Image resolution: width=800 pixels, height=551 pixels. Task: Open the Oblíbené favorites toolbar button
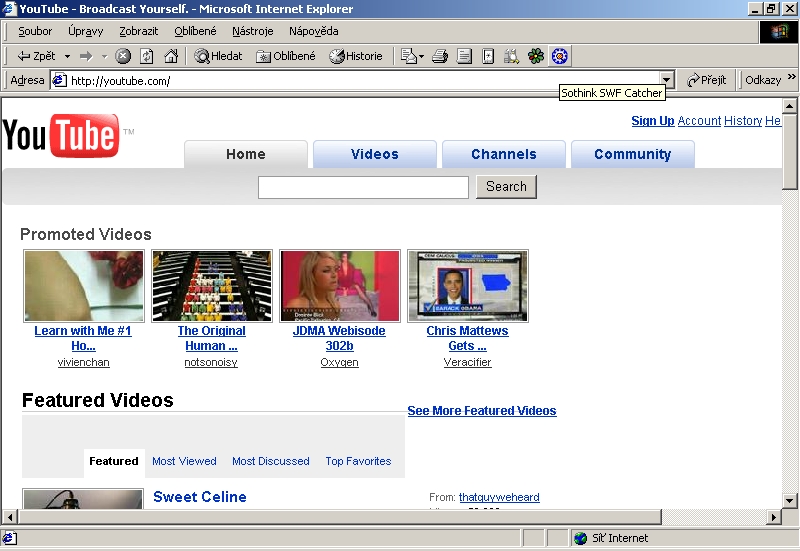(x=286, y=56)
